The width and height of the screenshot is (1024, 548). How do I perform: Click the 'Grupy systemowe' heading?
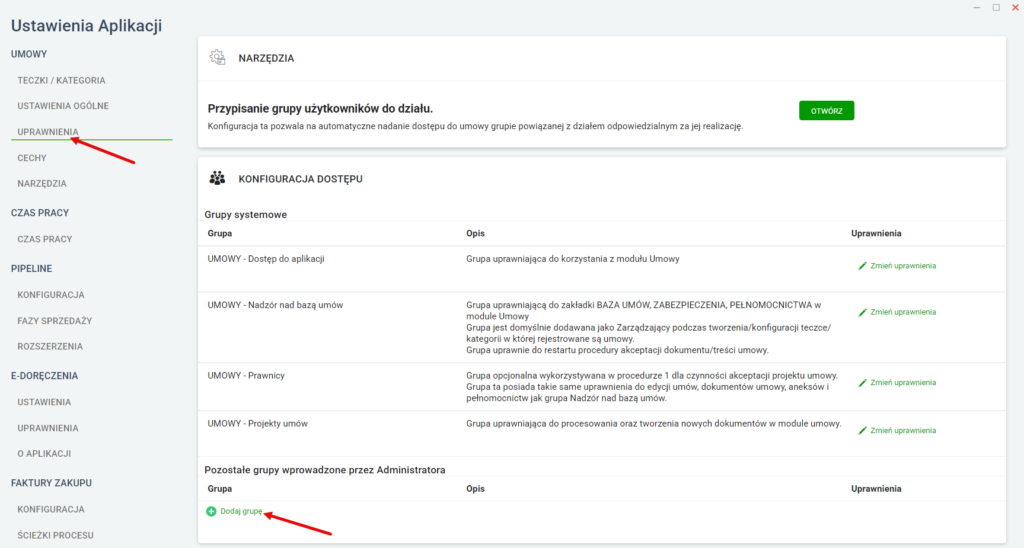coord(246,214)
